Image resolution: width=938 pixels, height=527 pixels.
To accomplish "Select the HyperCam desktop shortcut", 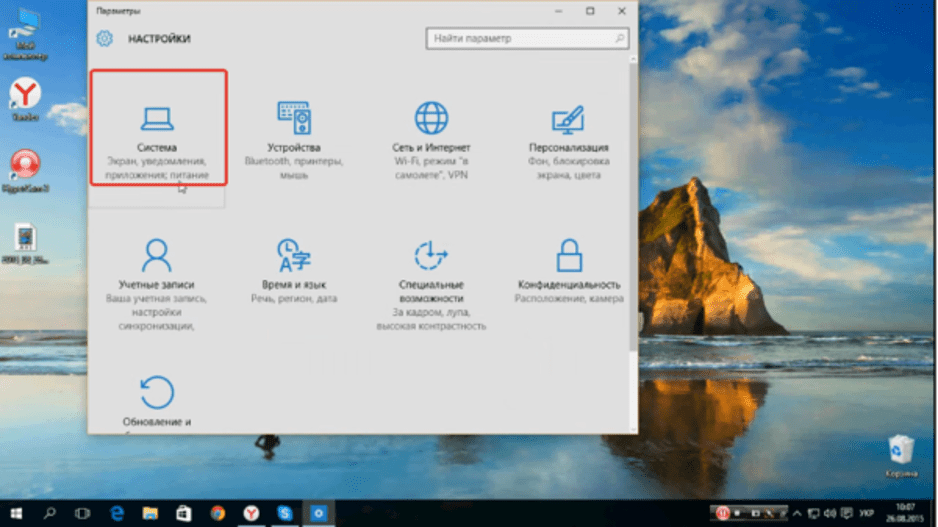I will point(25,171).
